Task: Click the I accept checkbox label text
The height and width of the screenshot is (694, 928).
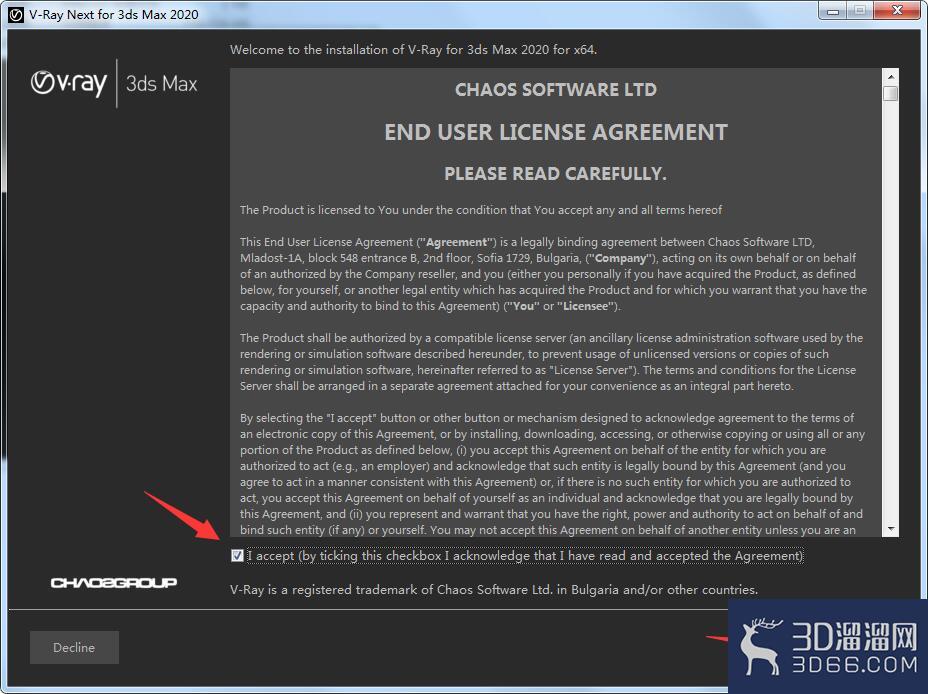Action: pyautogui.click(x=525, y=556)
